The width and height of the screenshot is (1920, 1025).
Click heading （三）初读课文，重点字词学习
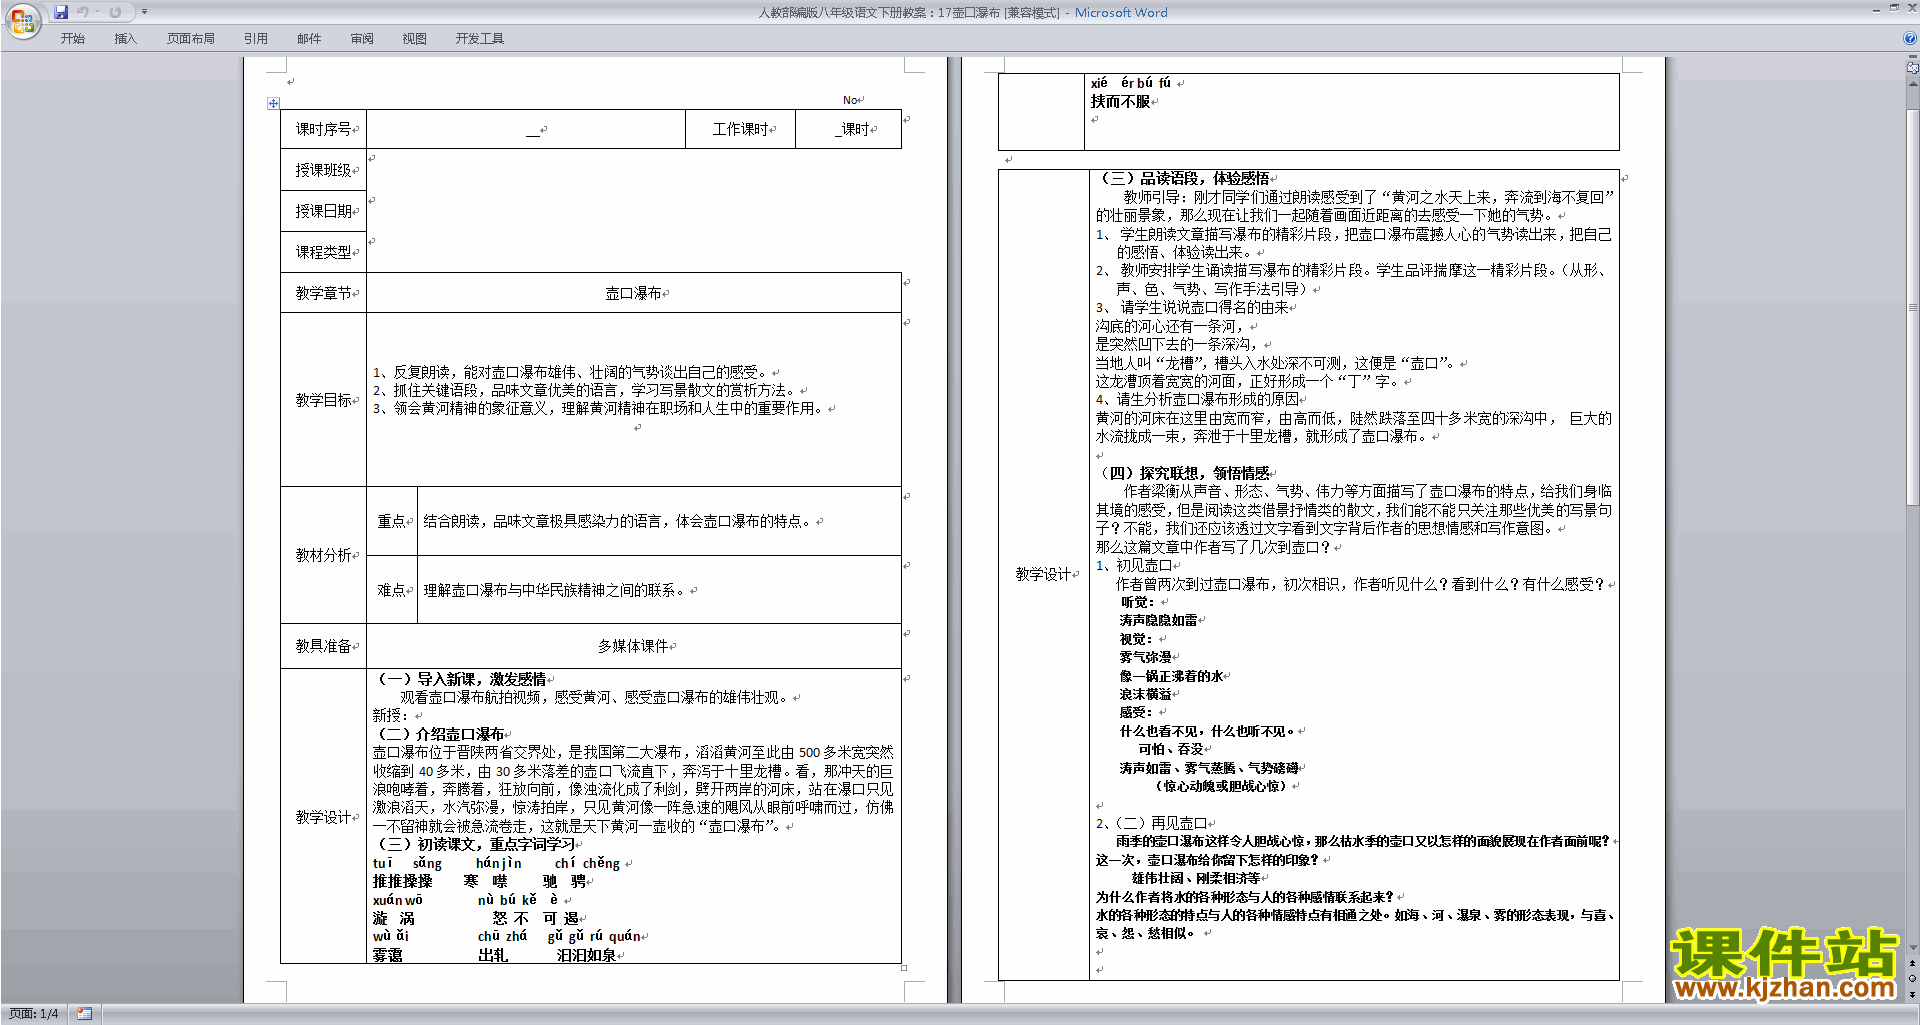[476, 844]
